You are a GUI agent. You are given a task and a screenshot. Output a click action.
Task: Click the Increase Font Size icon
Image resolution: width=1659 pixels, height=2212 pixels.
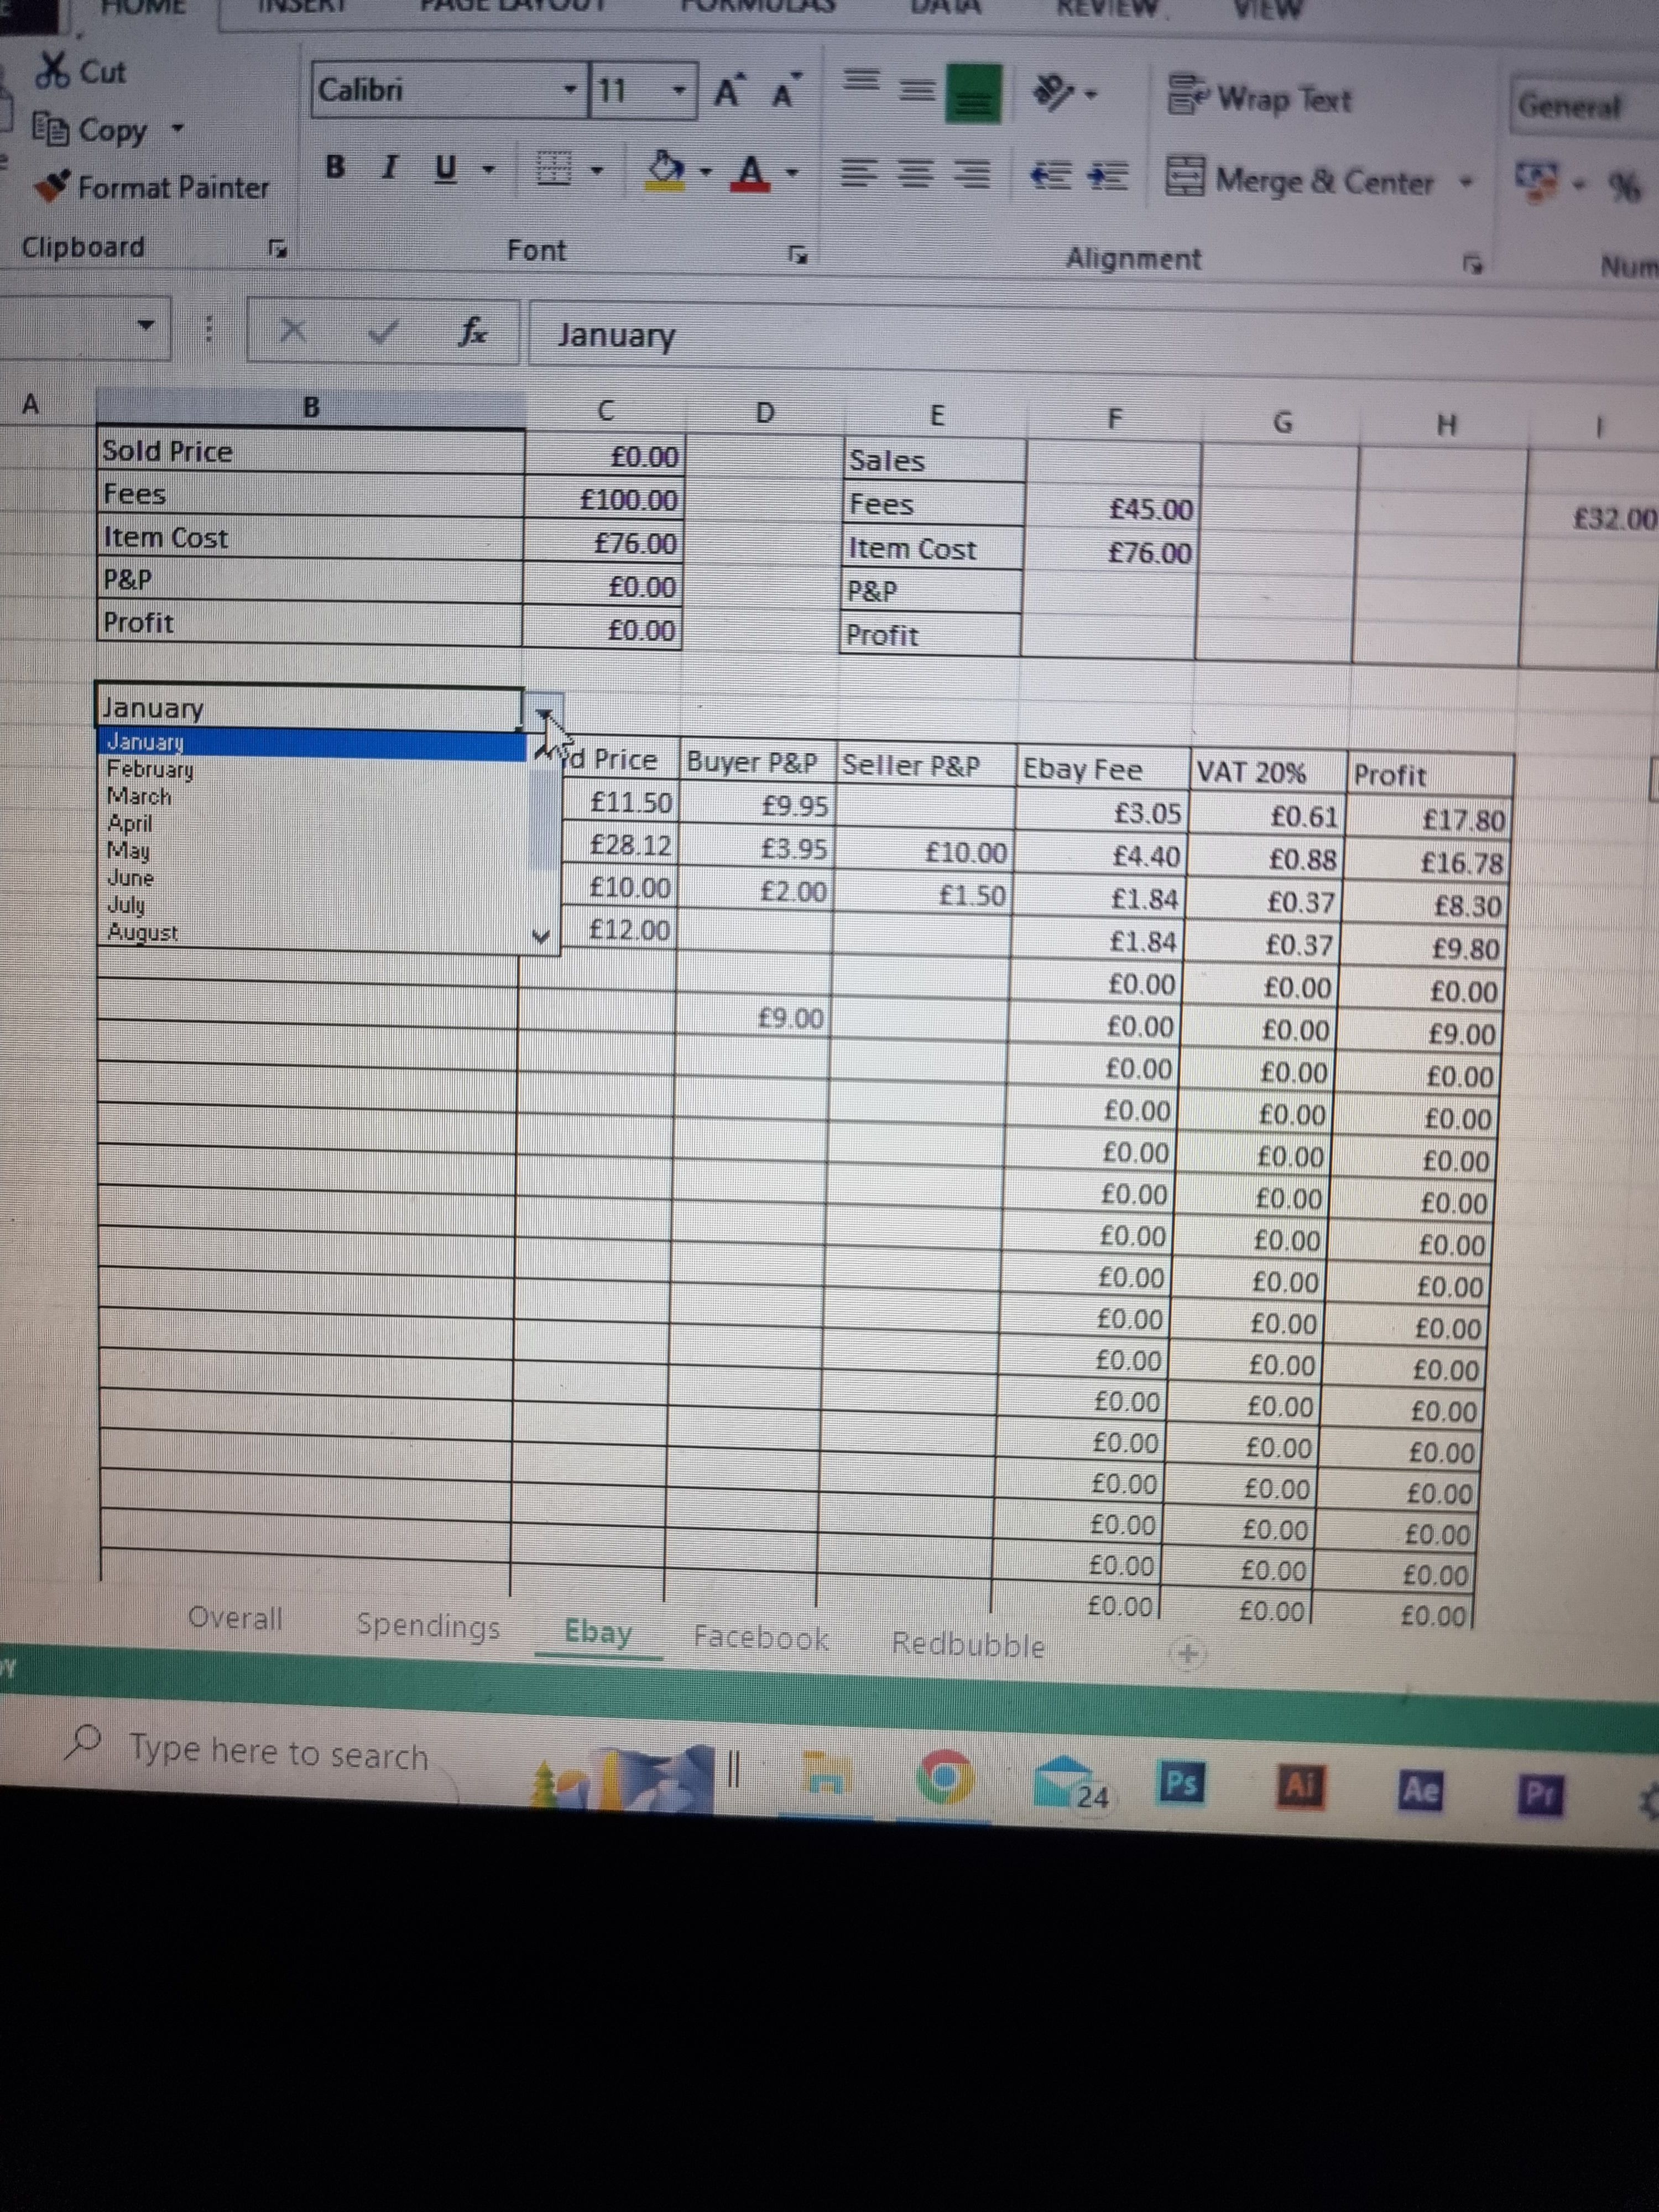pyautogui.click(x=728, y=92)
